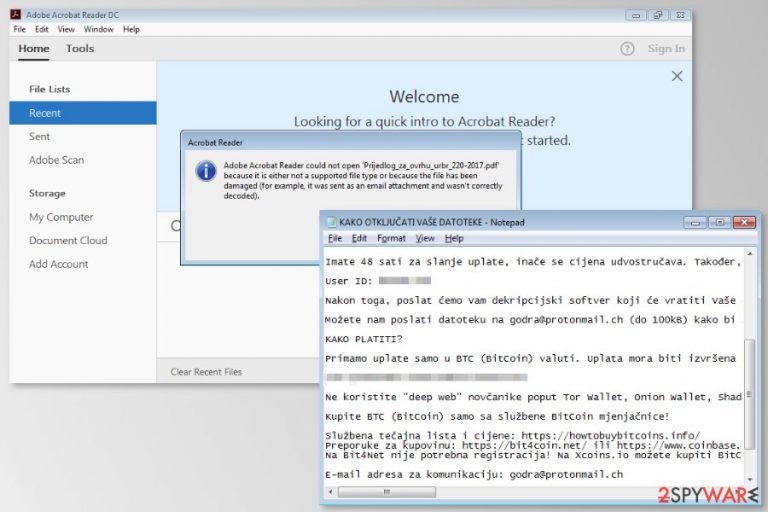Click the File Lists heading
The image size is (768, 512).
coord(49,89)
